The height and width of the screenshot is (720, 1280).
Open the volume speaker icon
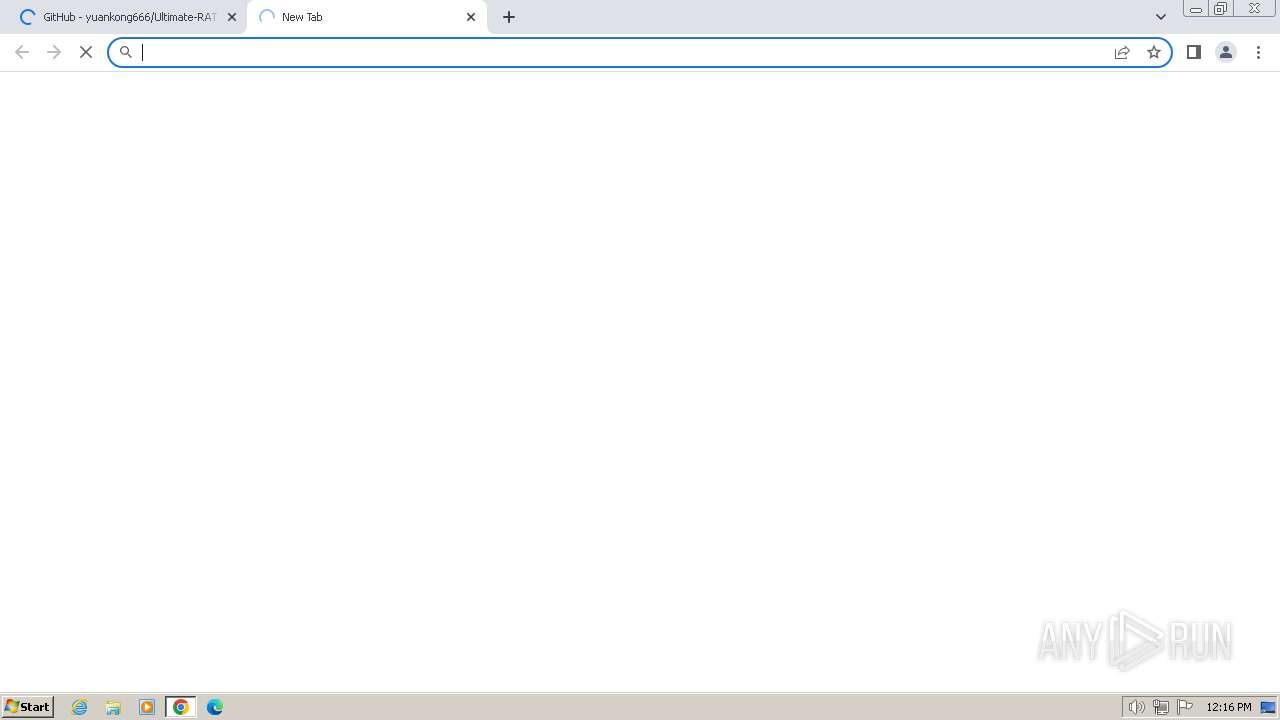click(x=1136, y=707)
